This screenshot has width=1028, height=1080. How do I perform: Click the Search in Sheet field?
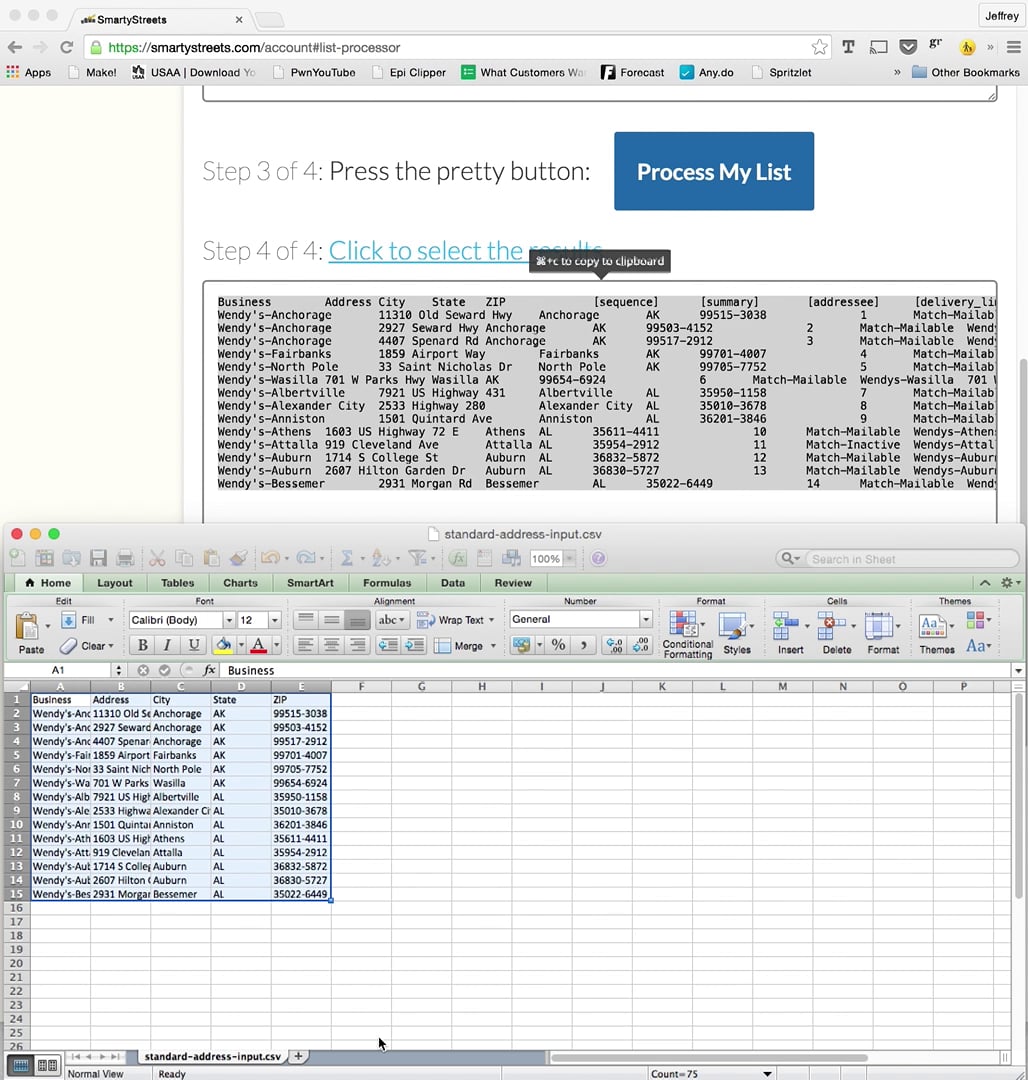pyautogui.click(x=898, y=559)
